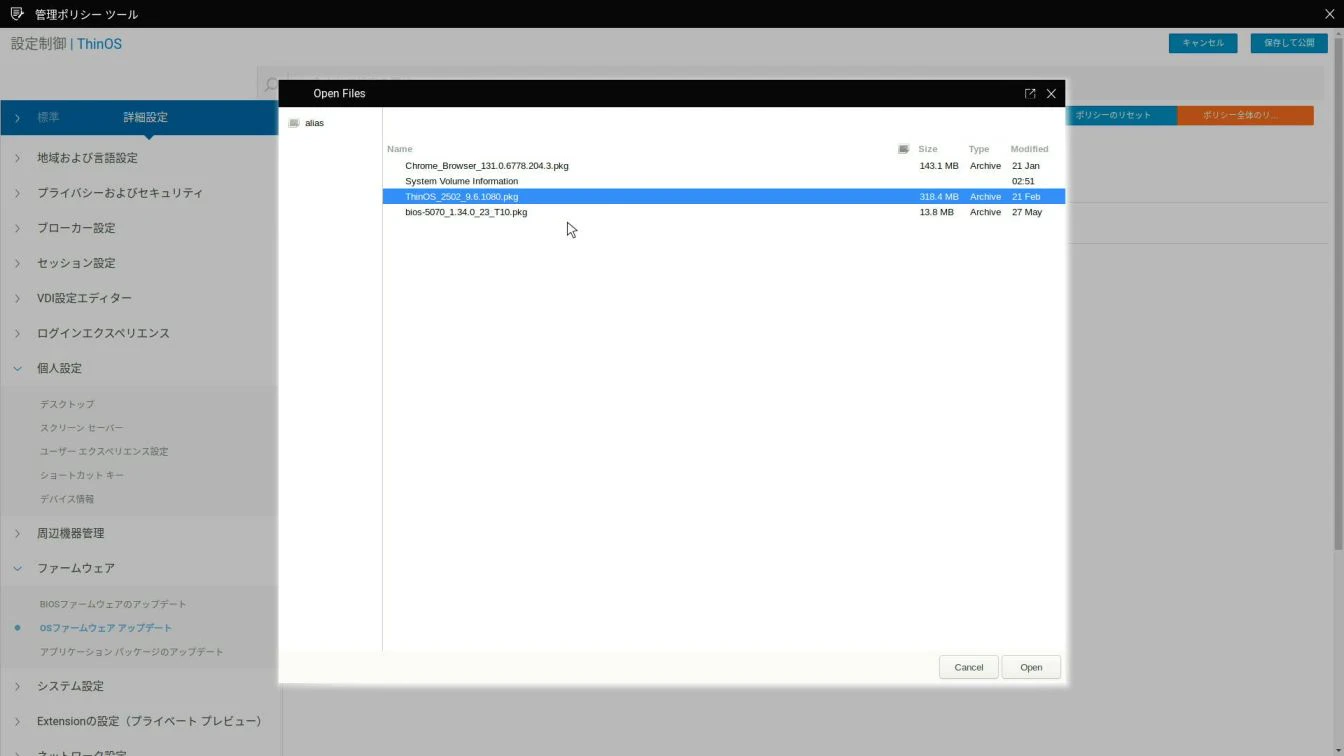Click the column view icon beside Size
The height and width of the screenshot is (756, 1344).
point(903,149)
